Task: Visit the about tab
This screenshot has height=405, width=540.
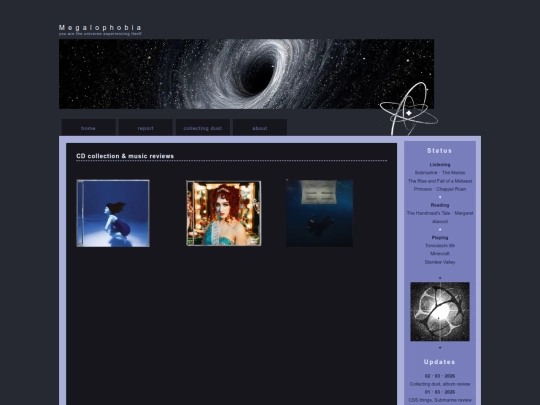Action: pos(260,128)
